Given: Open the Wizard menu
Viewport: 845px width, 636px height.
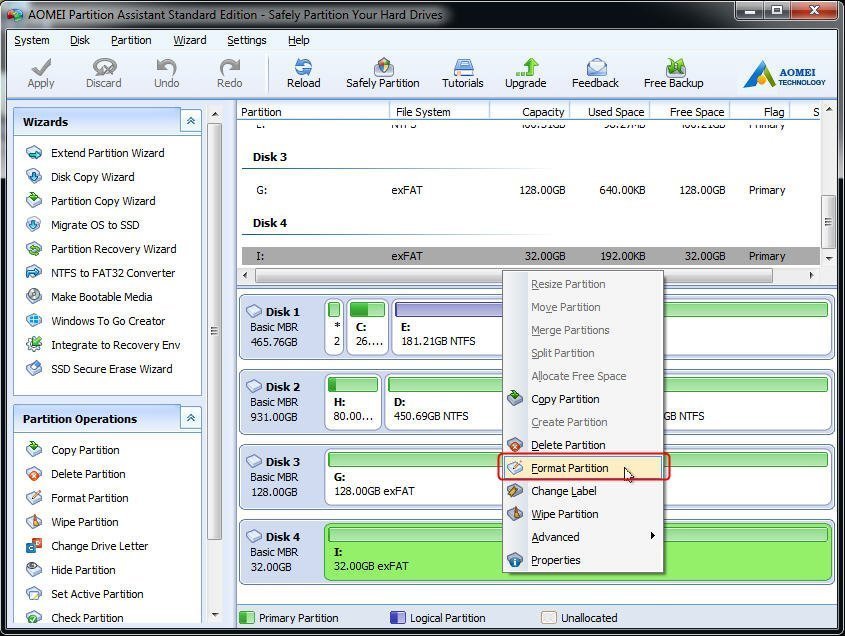Looking at the screenshot, I should (190, 40).
